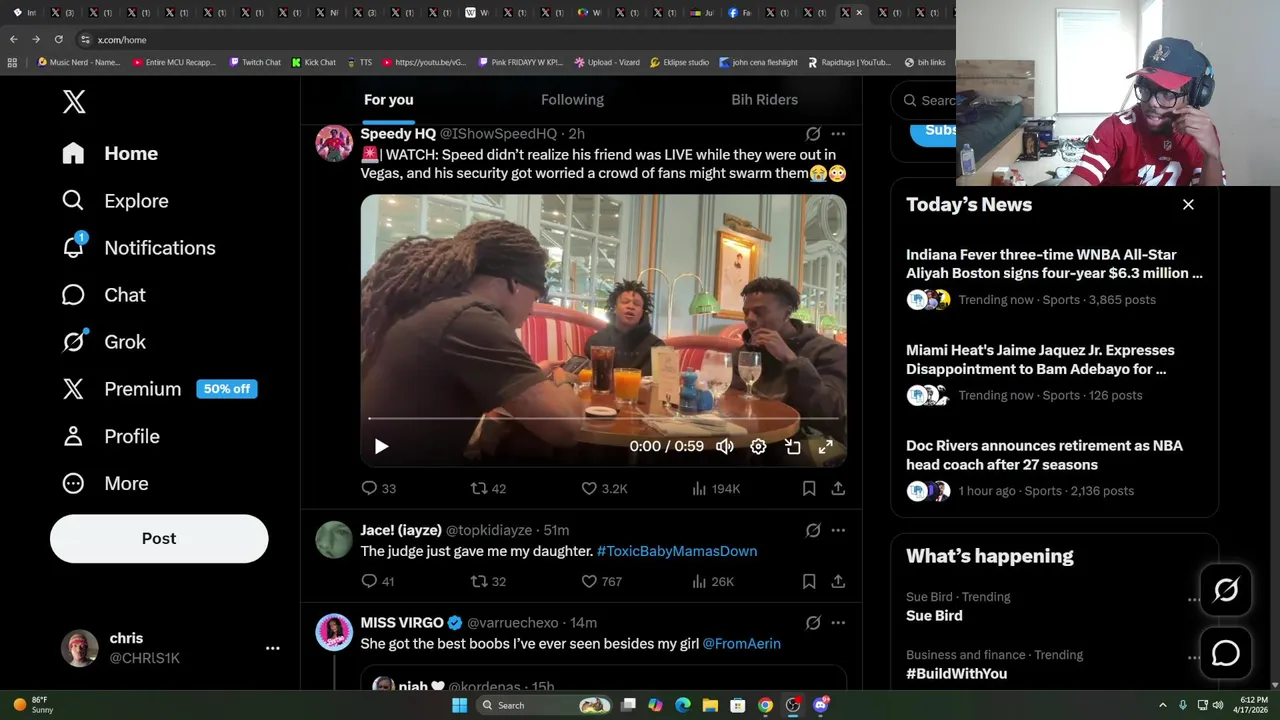Viewport: 1280px width, 720px height.
Task: View analytics of Speedy HQ post (194K)
Action: (716, 488)
